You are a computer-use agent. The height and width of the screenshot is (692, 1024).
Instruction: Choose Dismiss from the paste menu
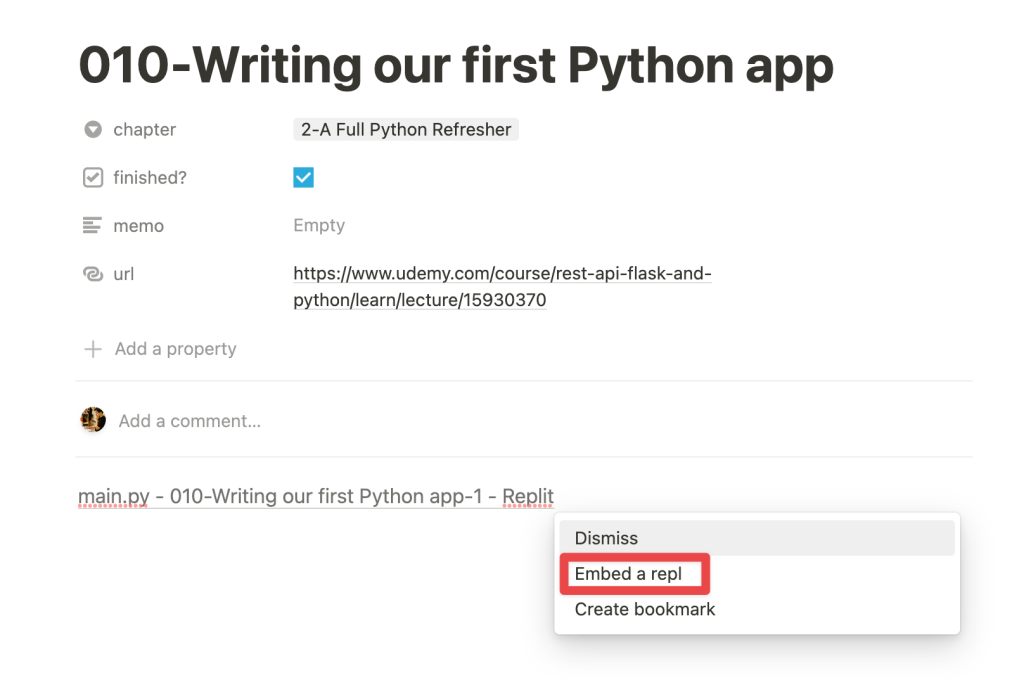click(606, 538)
